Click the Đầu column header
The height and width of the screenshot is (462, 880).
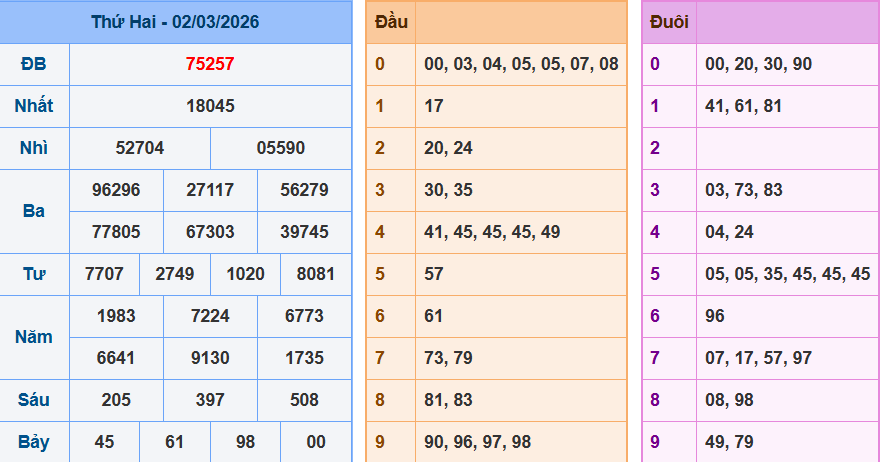390,22
